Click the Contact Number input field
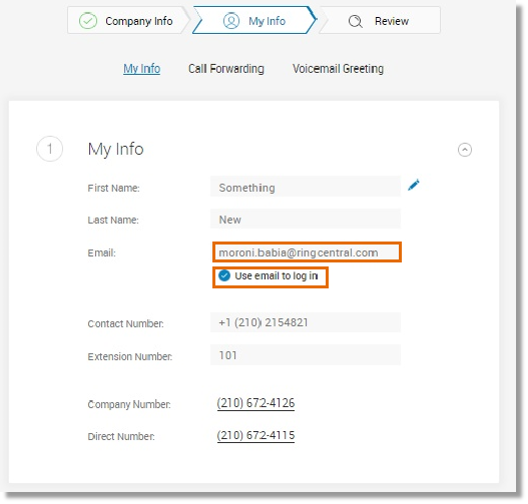 click(305, 323)
